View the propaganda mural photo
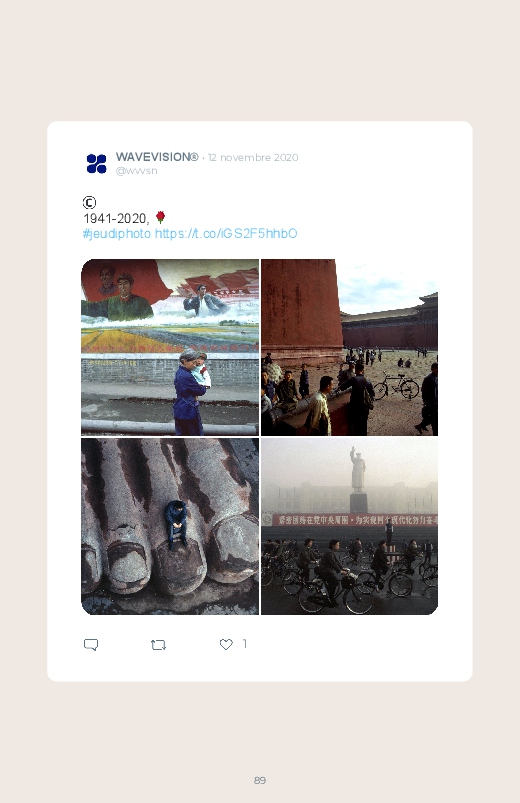 tap(170, 347)
